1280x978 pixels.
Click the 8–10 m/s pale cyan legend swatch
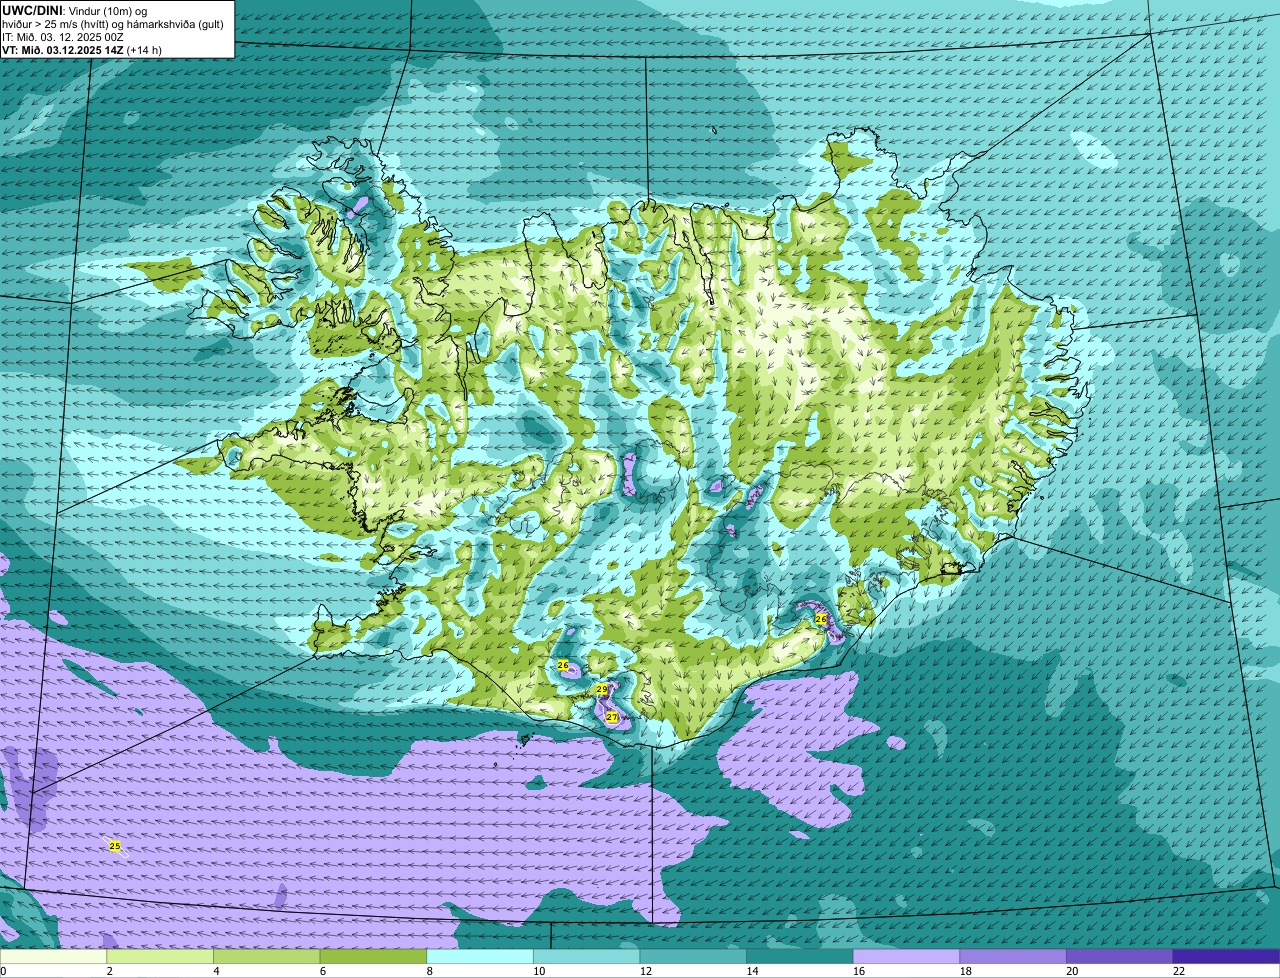coord(480,956)
